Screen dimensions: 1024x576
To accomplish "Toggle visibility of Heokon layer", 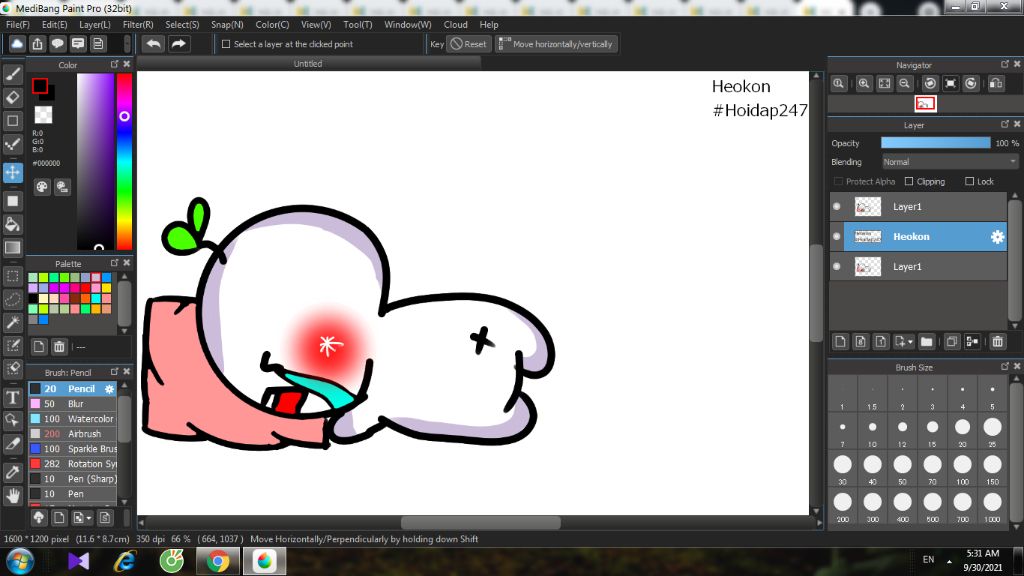I will coord(837,236).
